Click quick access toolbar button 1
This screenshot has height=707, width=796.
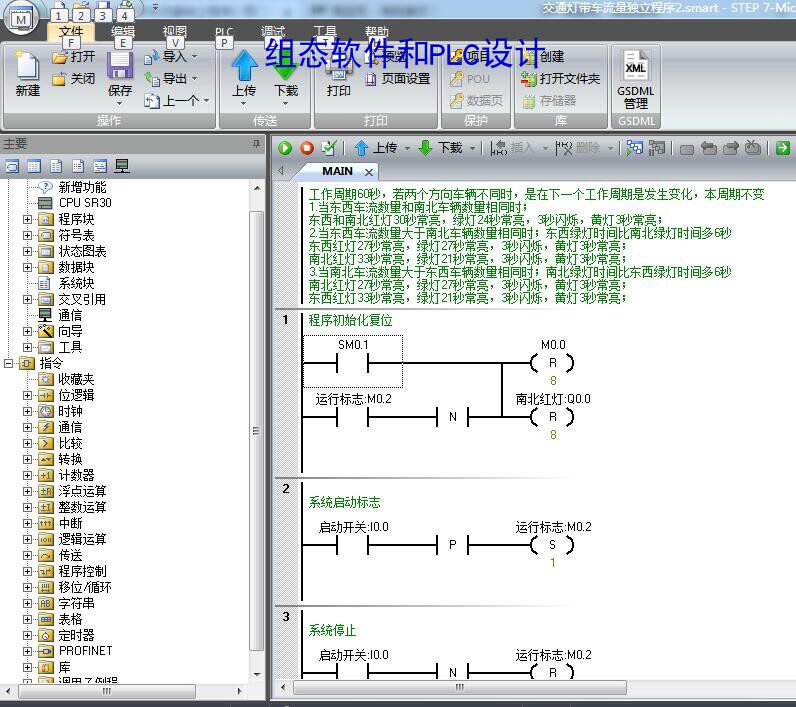[59, 15]
